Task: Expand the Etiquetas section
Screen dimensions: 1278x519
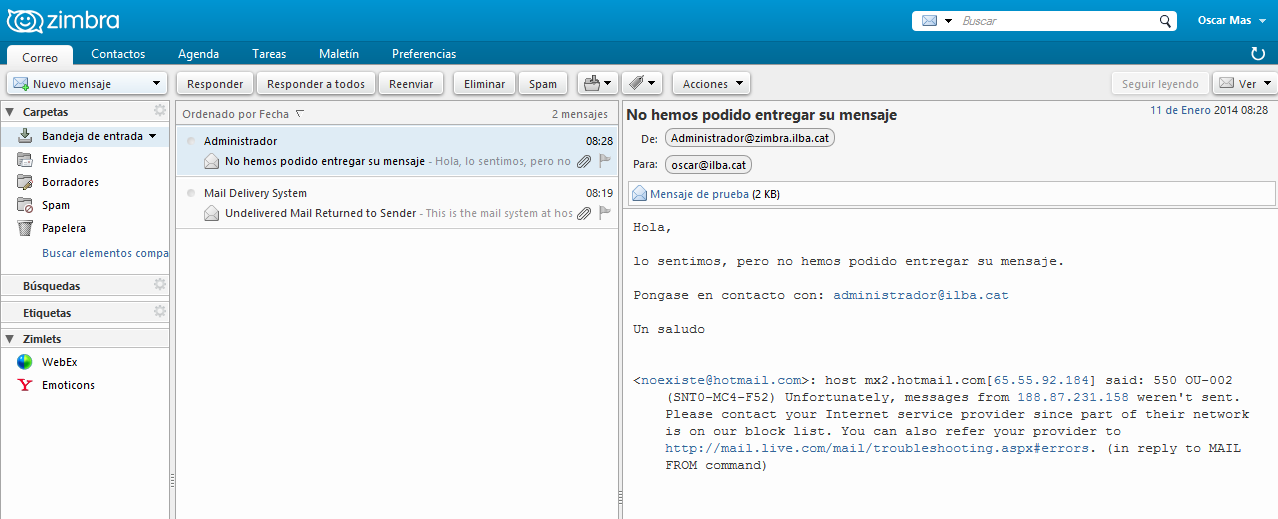Action: click(47, 313)
